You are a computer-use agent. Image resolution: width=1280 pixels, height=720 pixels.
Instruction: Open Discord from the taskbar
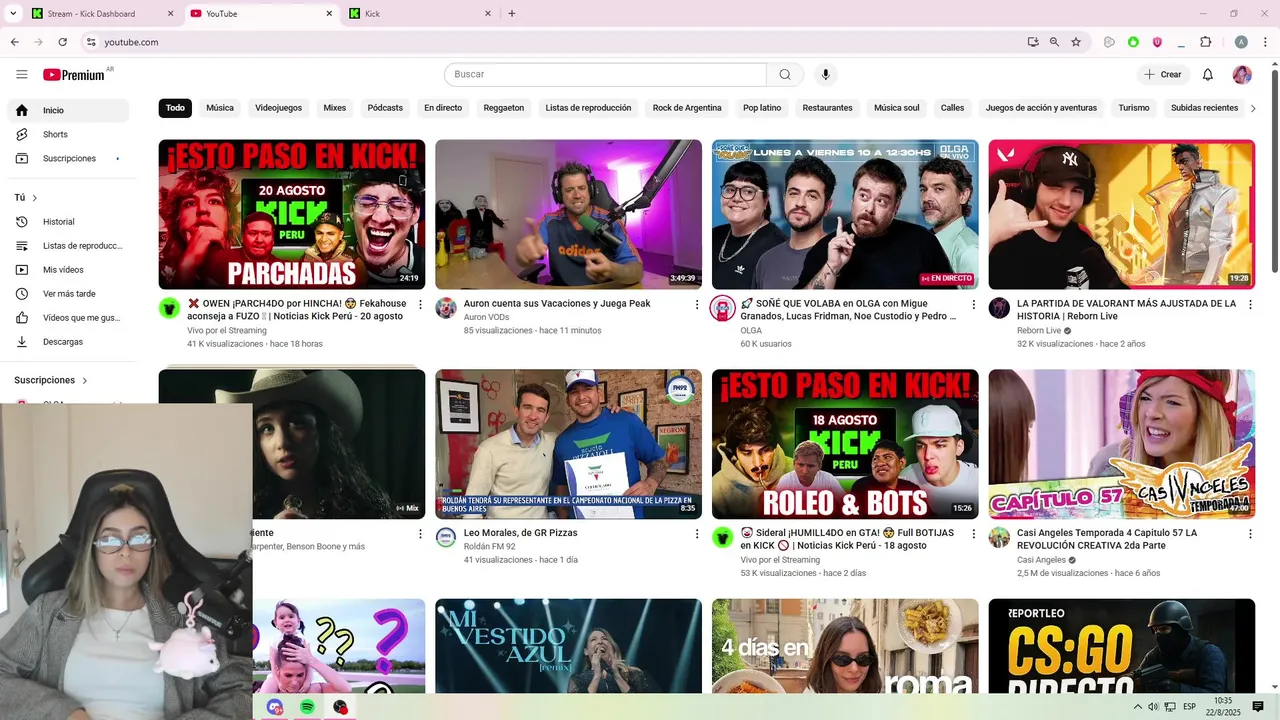click(x=275, y=707)
